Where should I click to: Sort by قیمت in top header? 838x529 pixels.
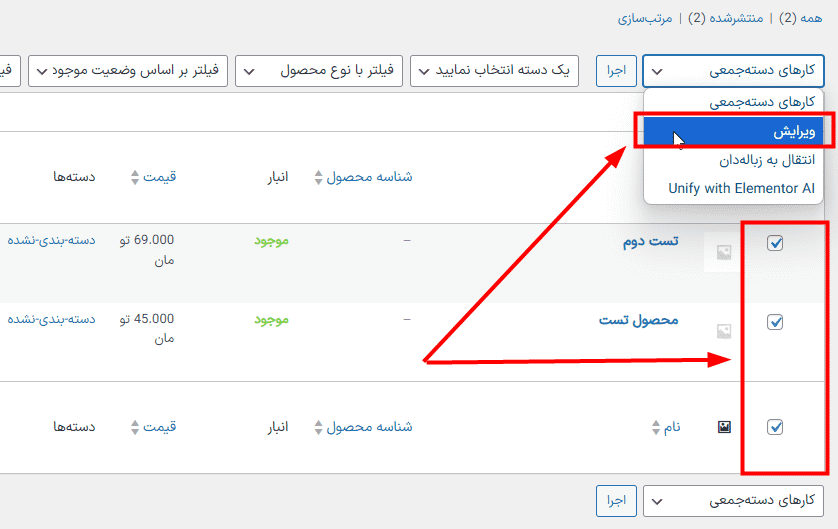159,177
